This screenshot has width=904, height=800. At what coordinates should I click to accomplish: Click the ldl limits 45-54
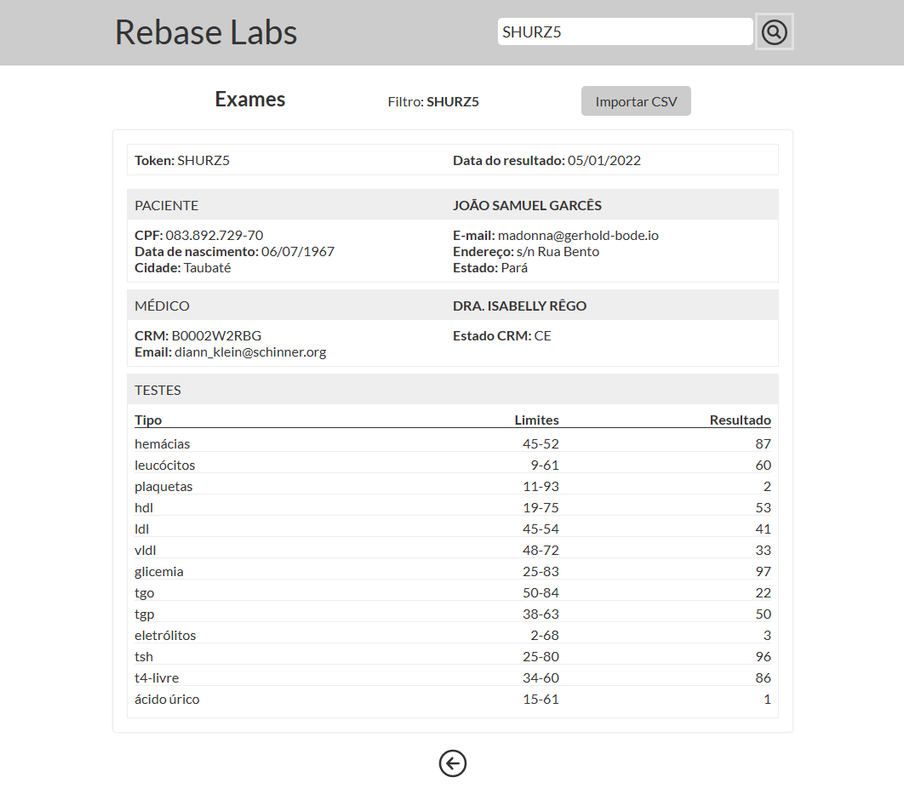point(541,529)
